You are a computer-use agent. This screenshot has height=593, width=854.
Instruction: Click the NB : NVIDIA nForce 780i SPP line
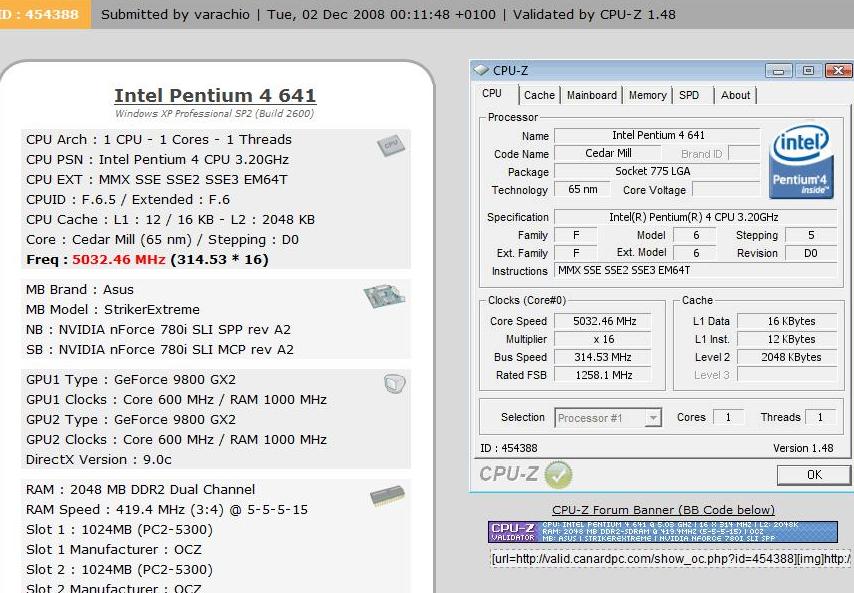(158, 330)
